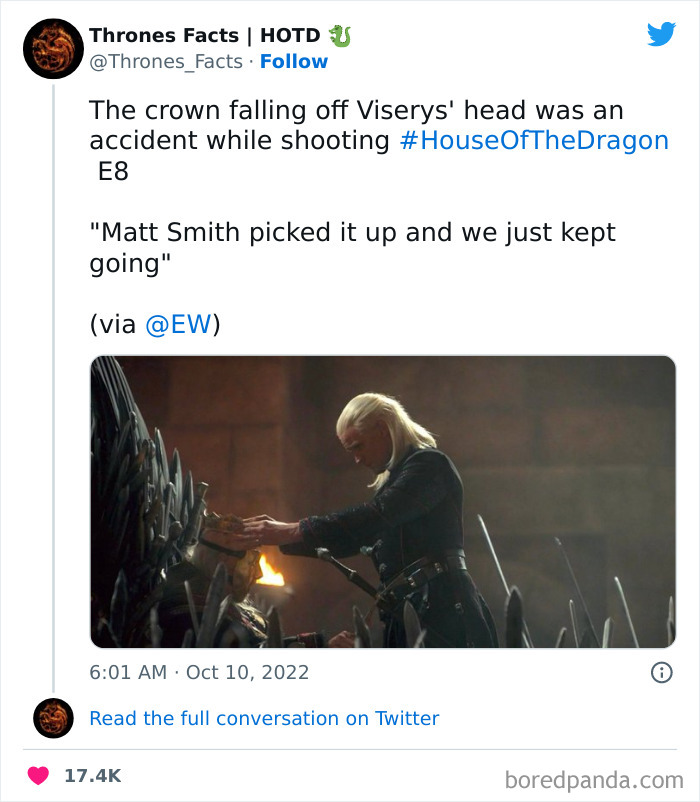700x802 pixels.
Task: Like the tweet with the heart icon
Action: (38, 775)
